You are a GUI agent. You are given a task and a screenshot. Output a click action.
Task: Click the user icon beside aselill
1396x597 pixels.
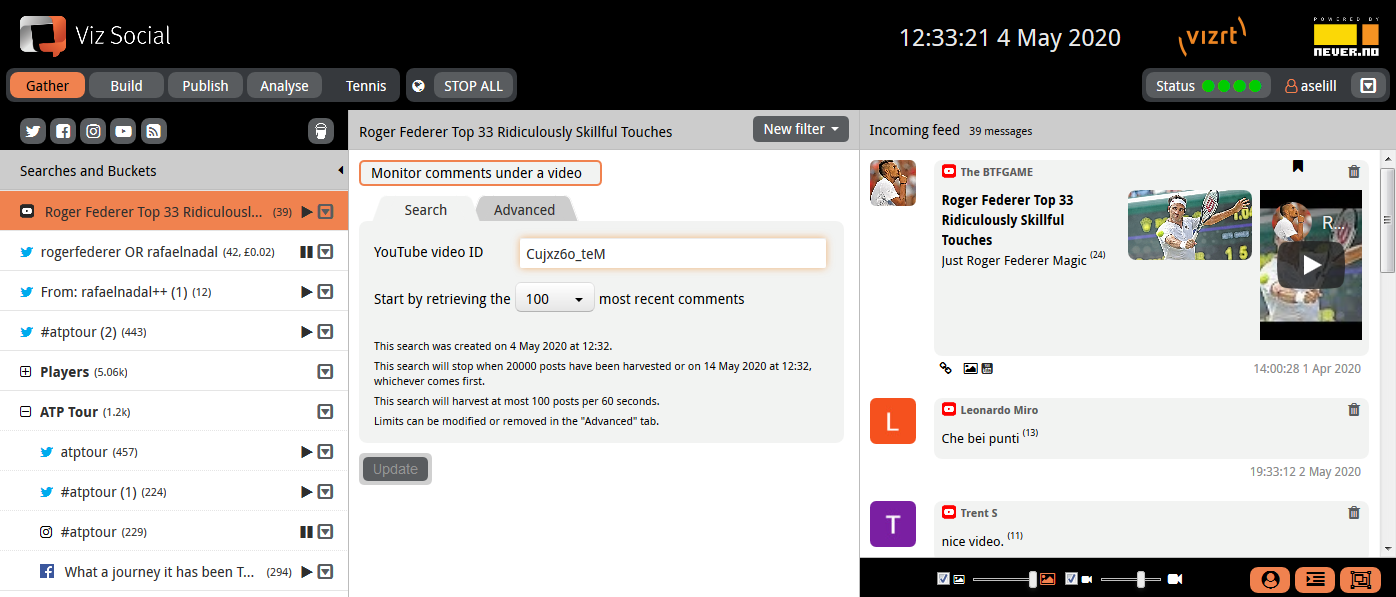click(x=1291, y=86)
